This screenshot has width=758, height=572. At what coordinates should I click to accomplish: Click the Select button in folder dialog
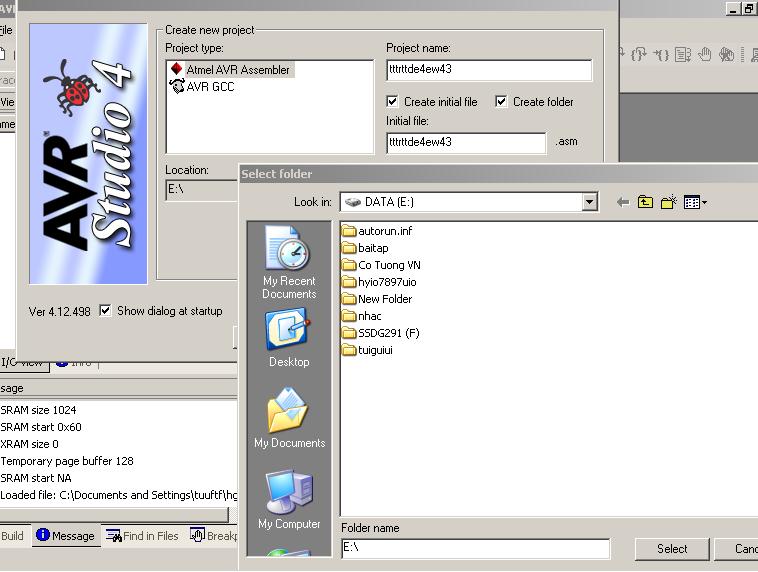coord(672,549)
